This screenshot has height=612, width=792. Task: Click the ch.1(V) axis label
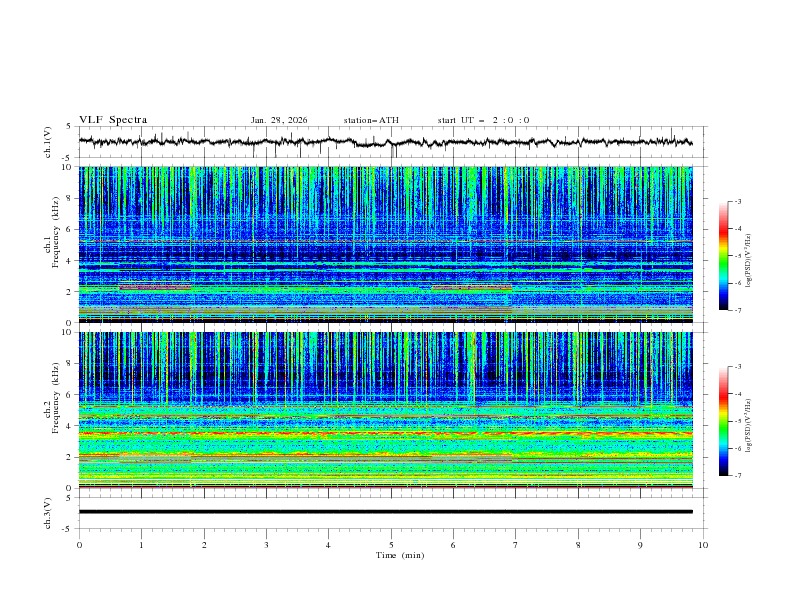point(49,142)
